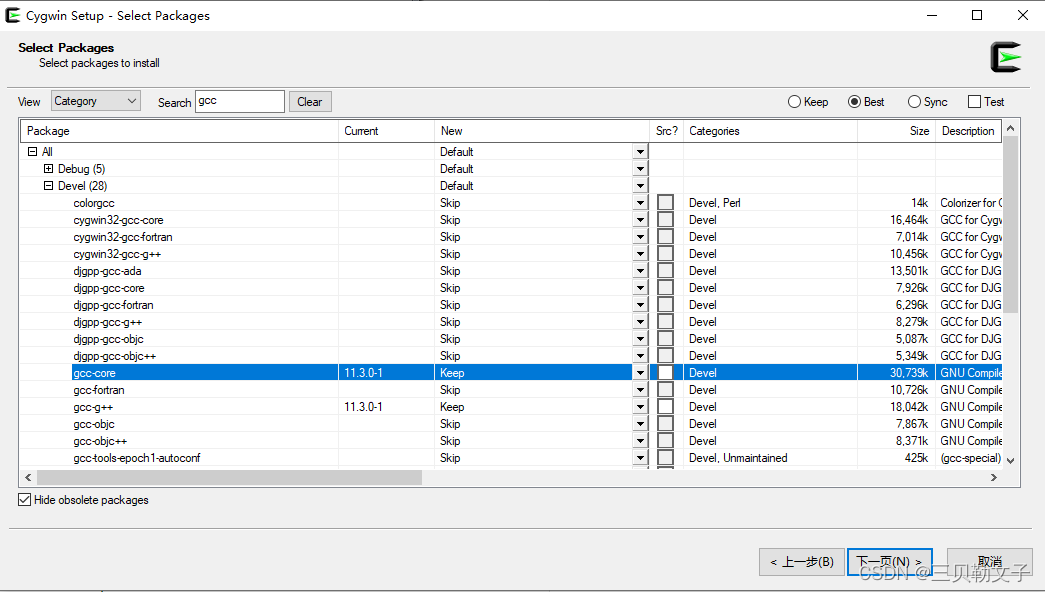The image size is (1045, 592).
Task: Click the Src? column header
Action: click(666, 131)
